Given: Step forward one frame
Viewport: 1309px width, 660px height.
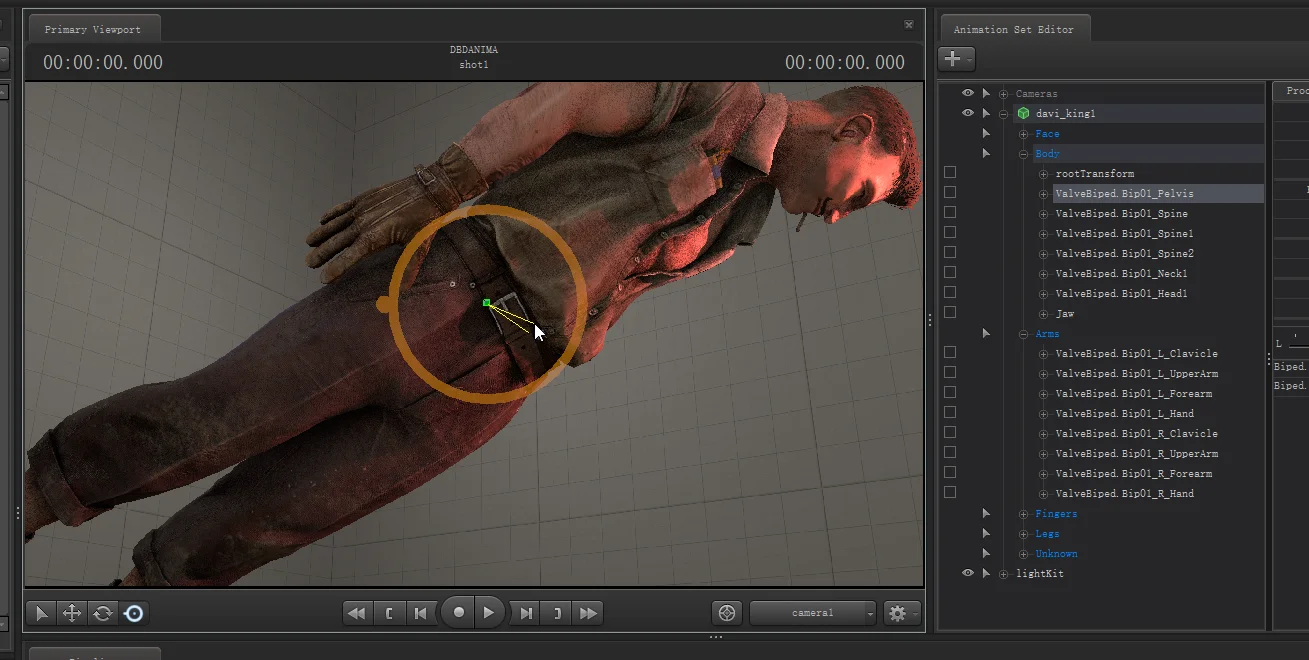Looking at the screenshot, I should click(x=526, y=613).
